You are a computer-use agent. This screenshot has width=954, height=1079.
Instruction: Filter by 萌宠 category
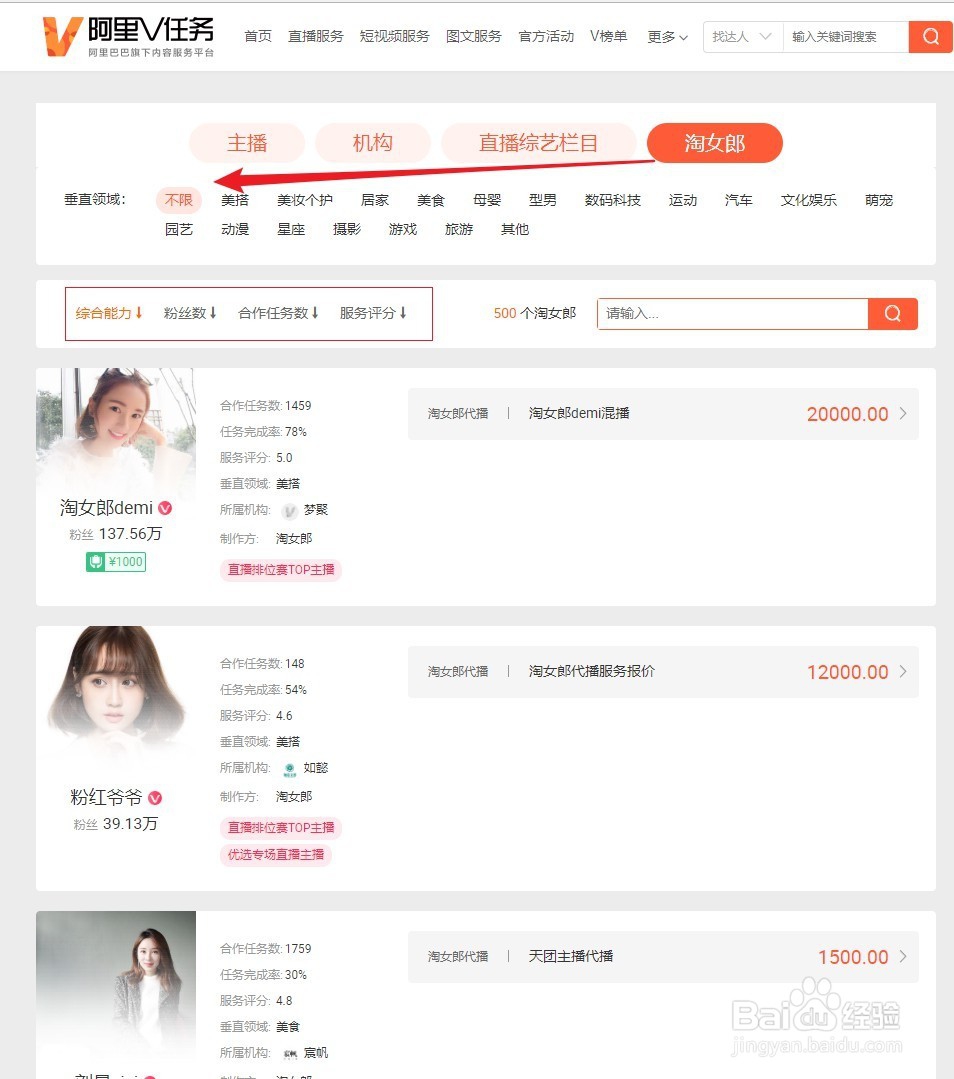point(879,200)
